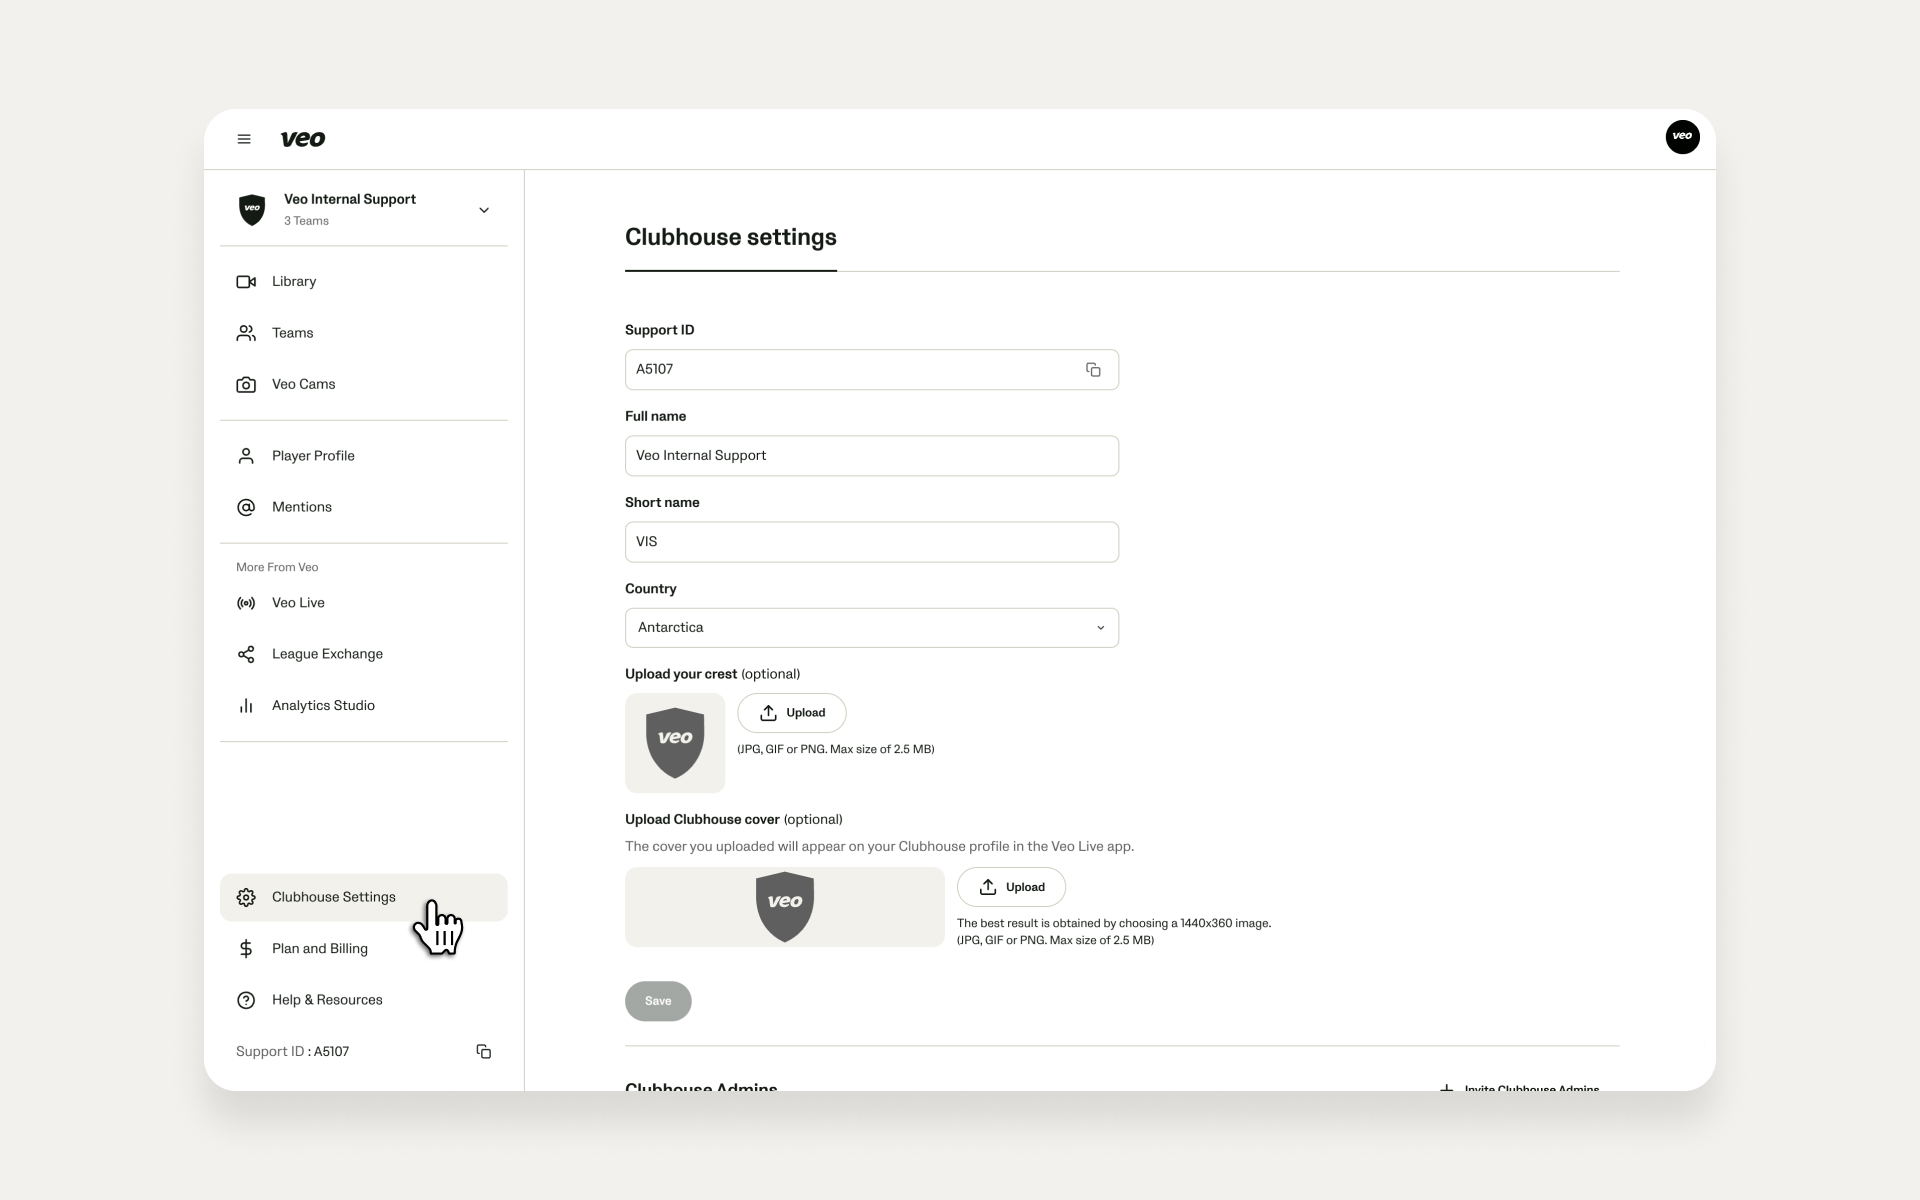Viewport: 1920px width, 1200px height.
Task: Open the veo profile avatar
Action: coord(1682,136)
